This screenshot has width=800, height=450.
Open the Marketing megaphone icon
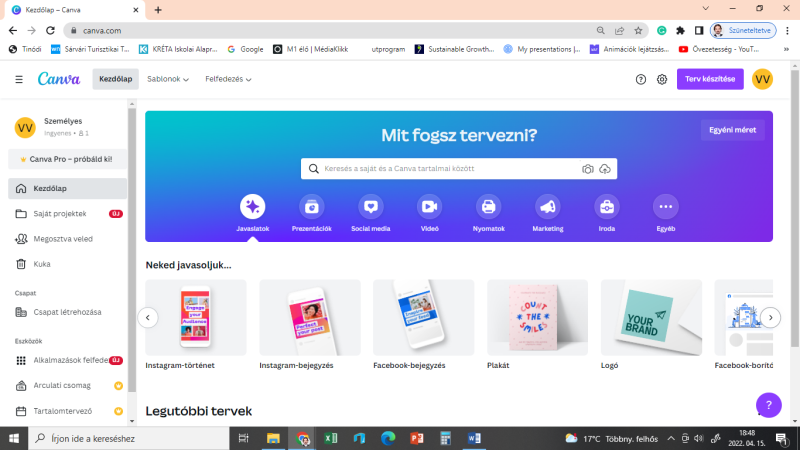547,206
